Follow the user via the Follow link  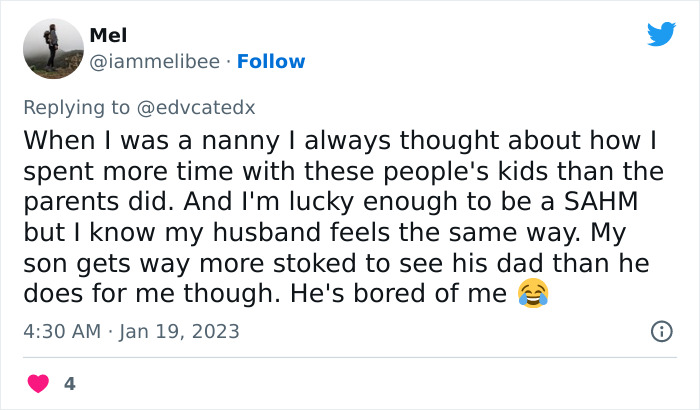(270, 61)
